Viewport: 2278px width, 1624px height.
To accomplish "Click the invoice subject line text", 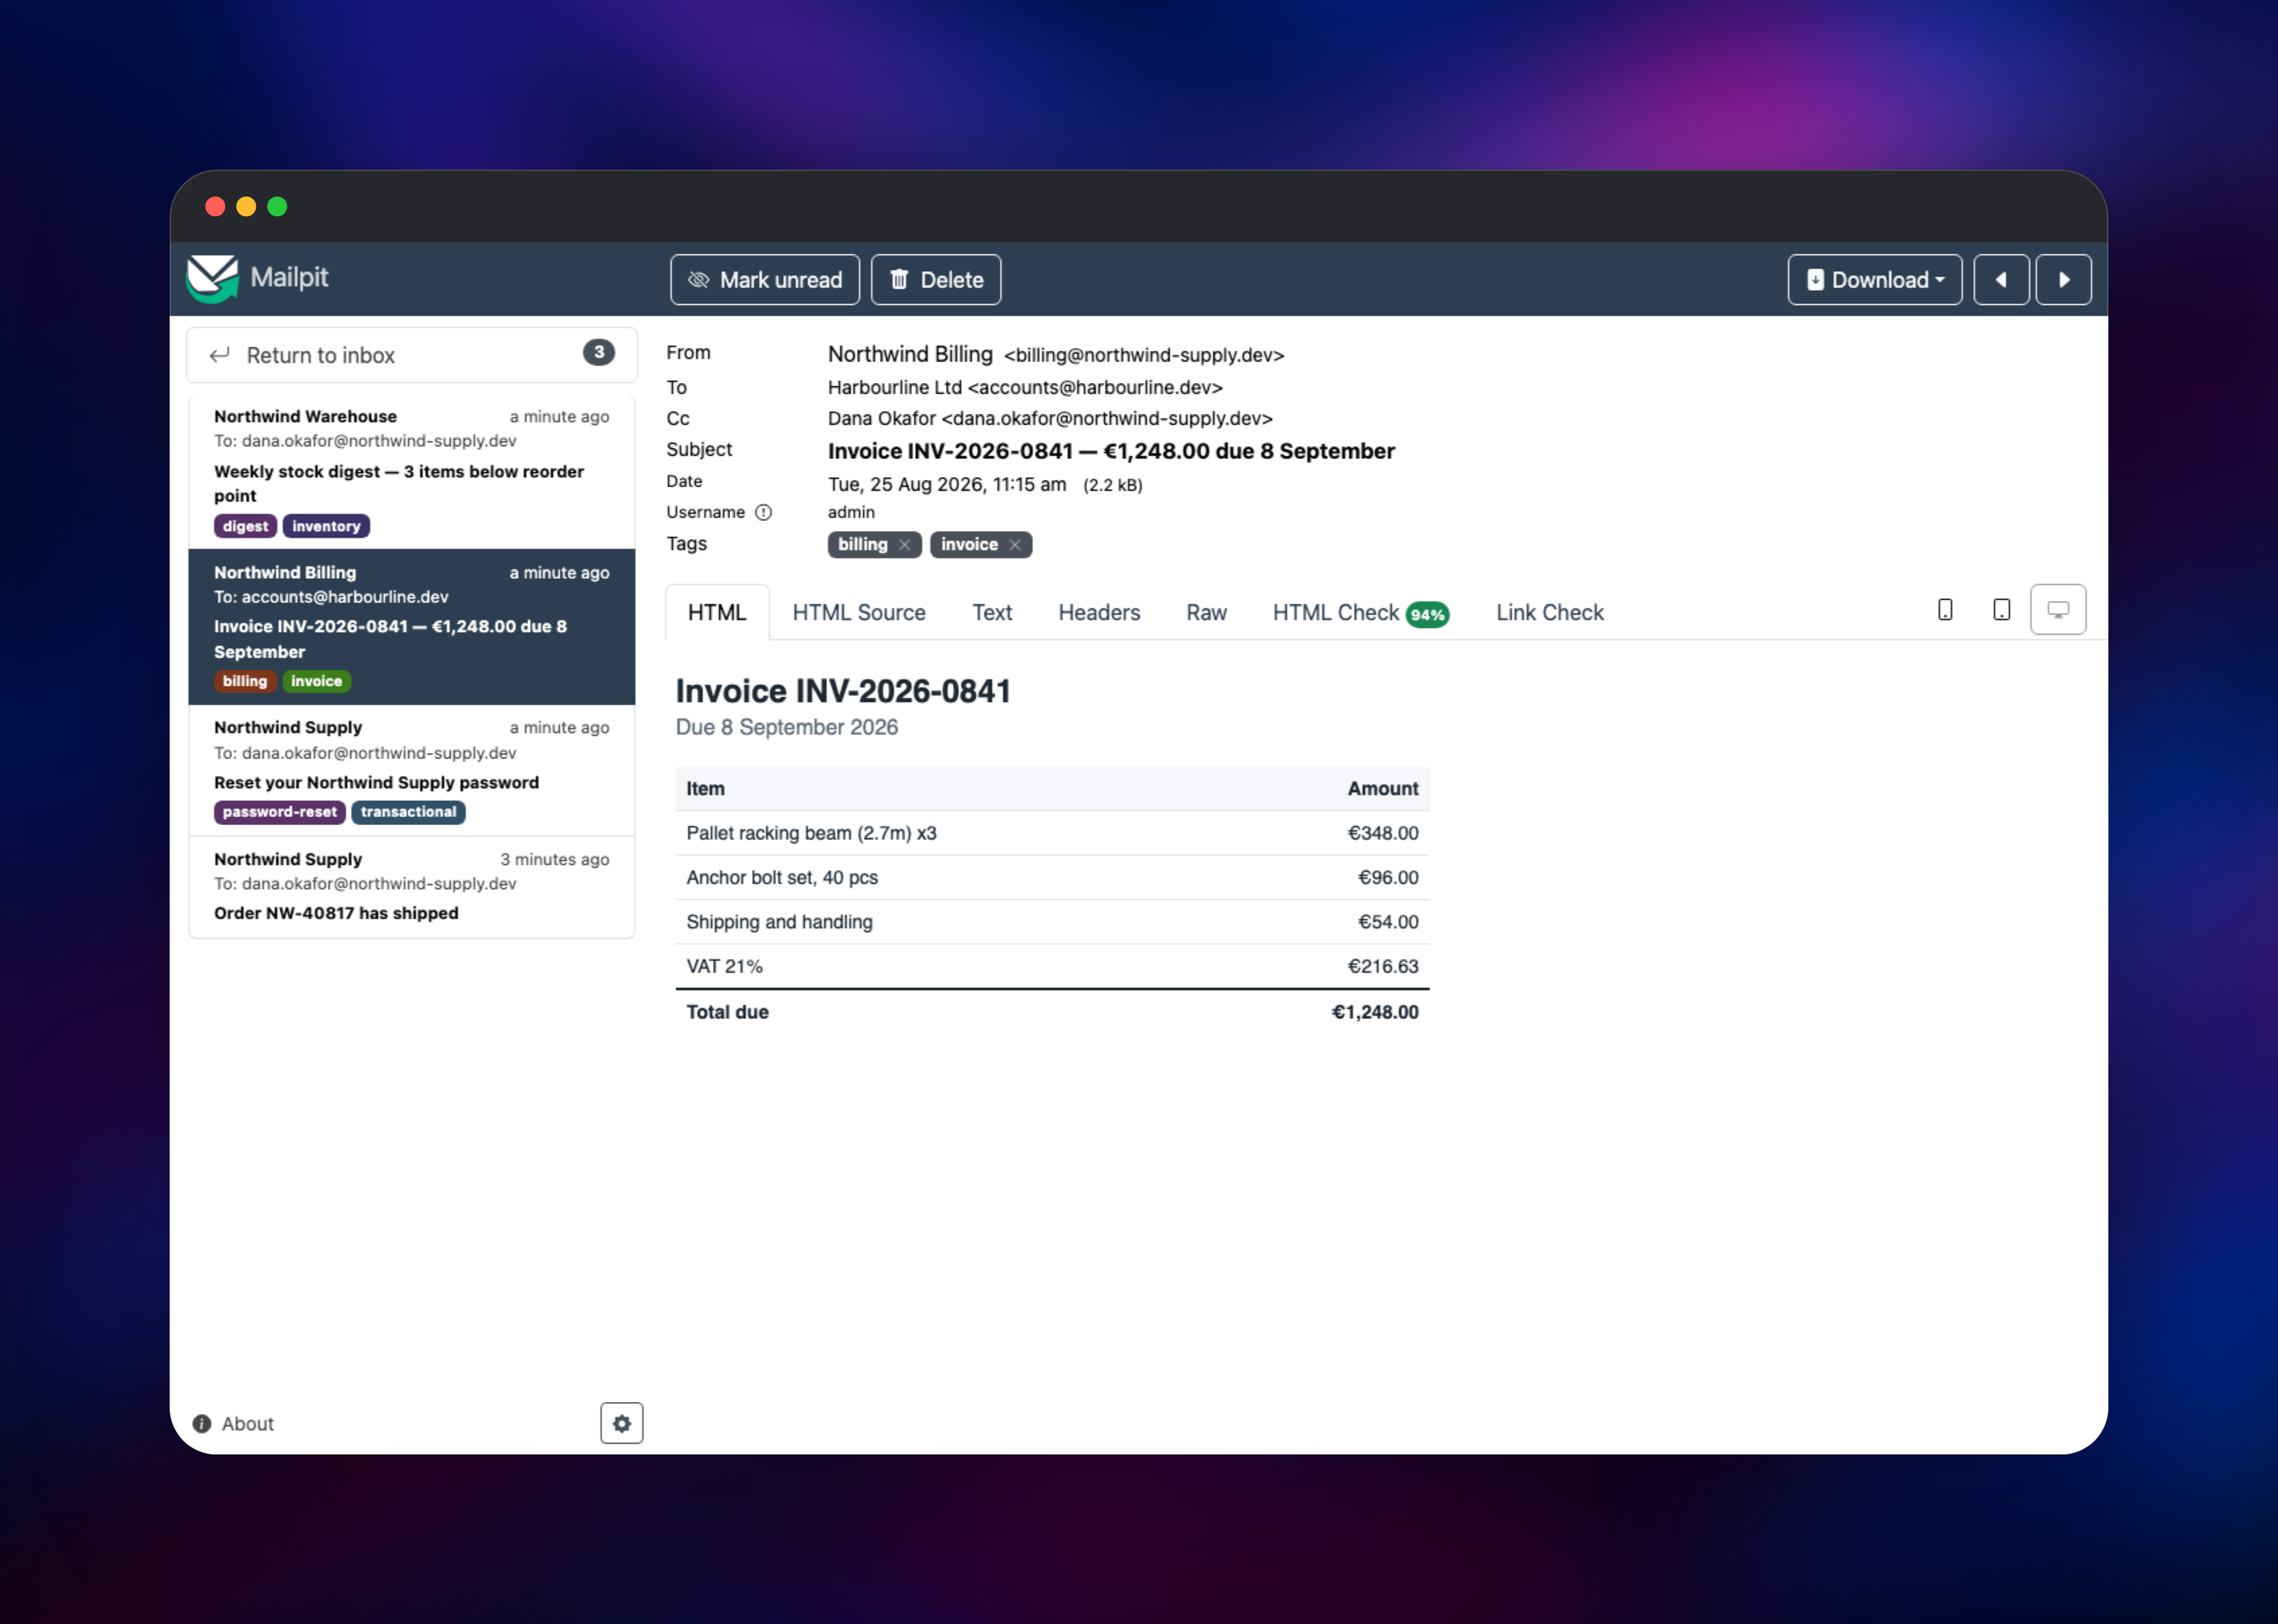I will tap(1111, 451).
